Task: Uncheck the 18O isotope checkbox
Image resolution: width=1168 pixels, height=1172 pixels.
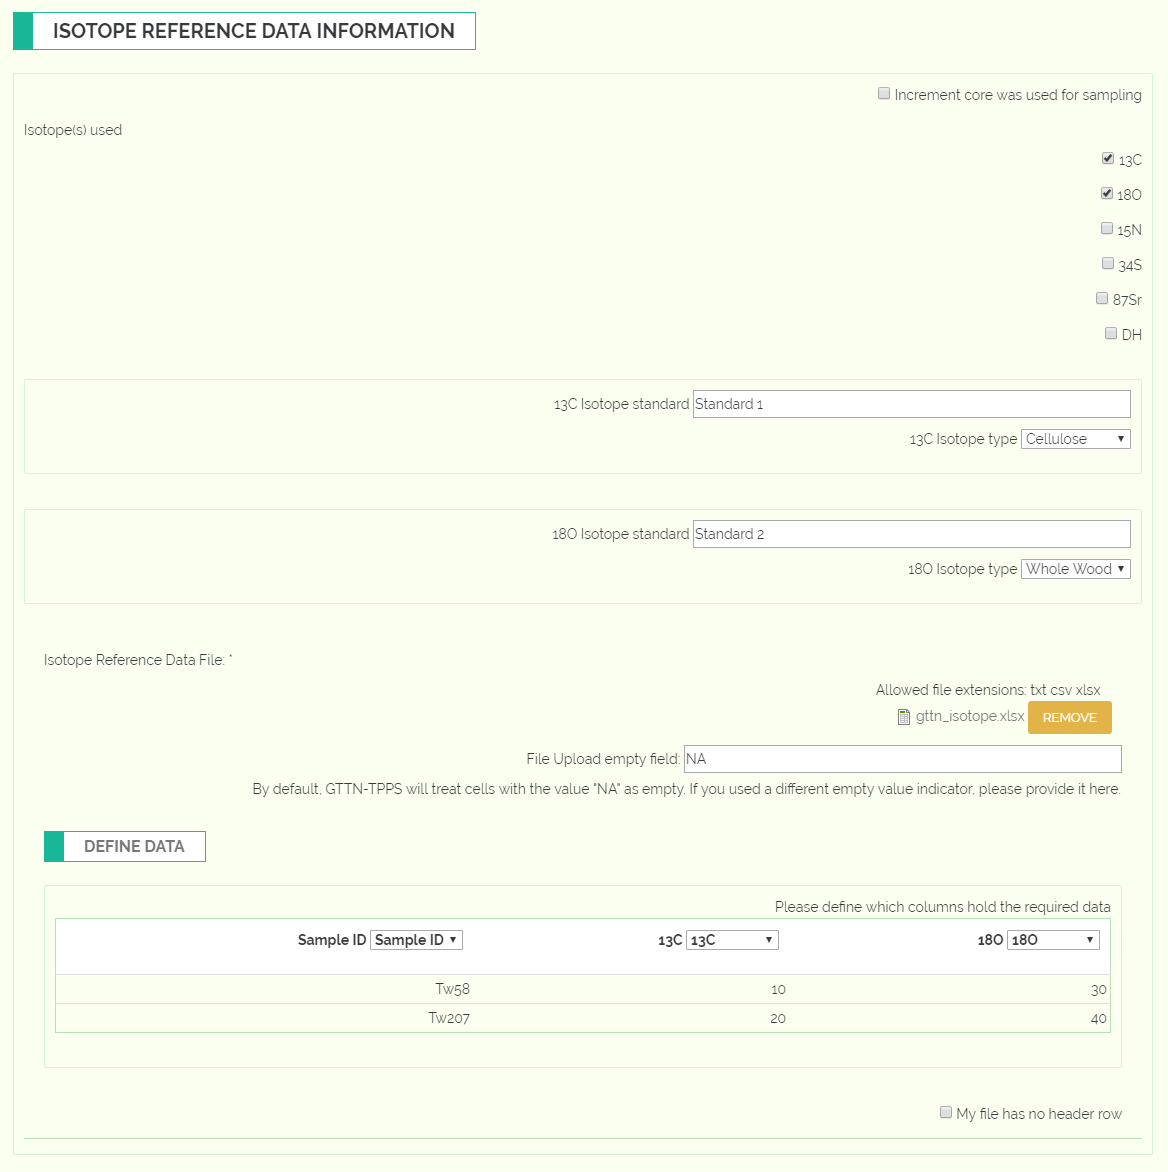Action: pos(1107,194)
